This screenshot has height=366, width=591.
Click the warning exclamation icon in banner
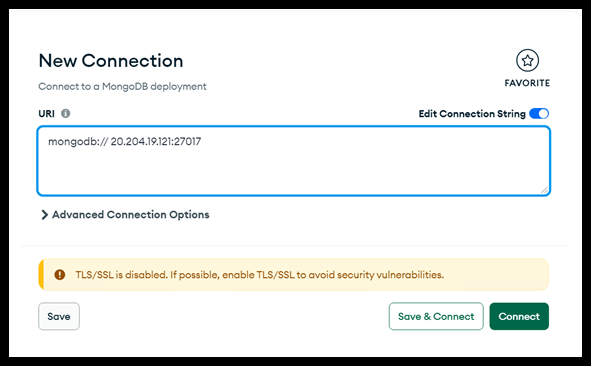(x=60, y=274)
